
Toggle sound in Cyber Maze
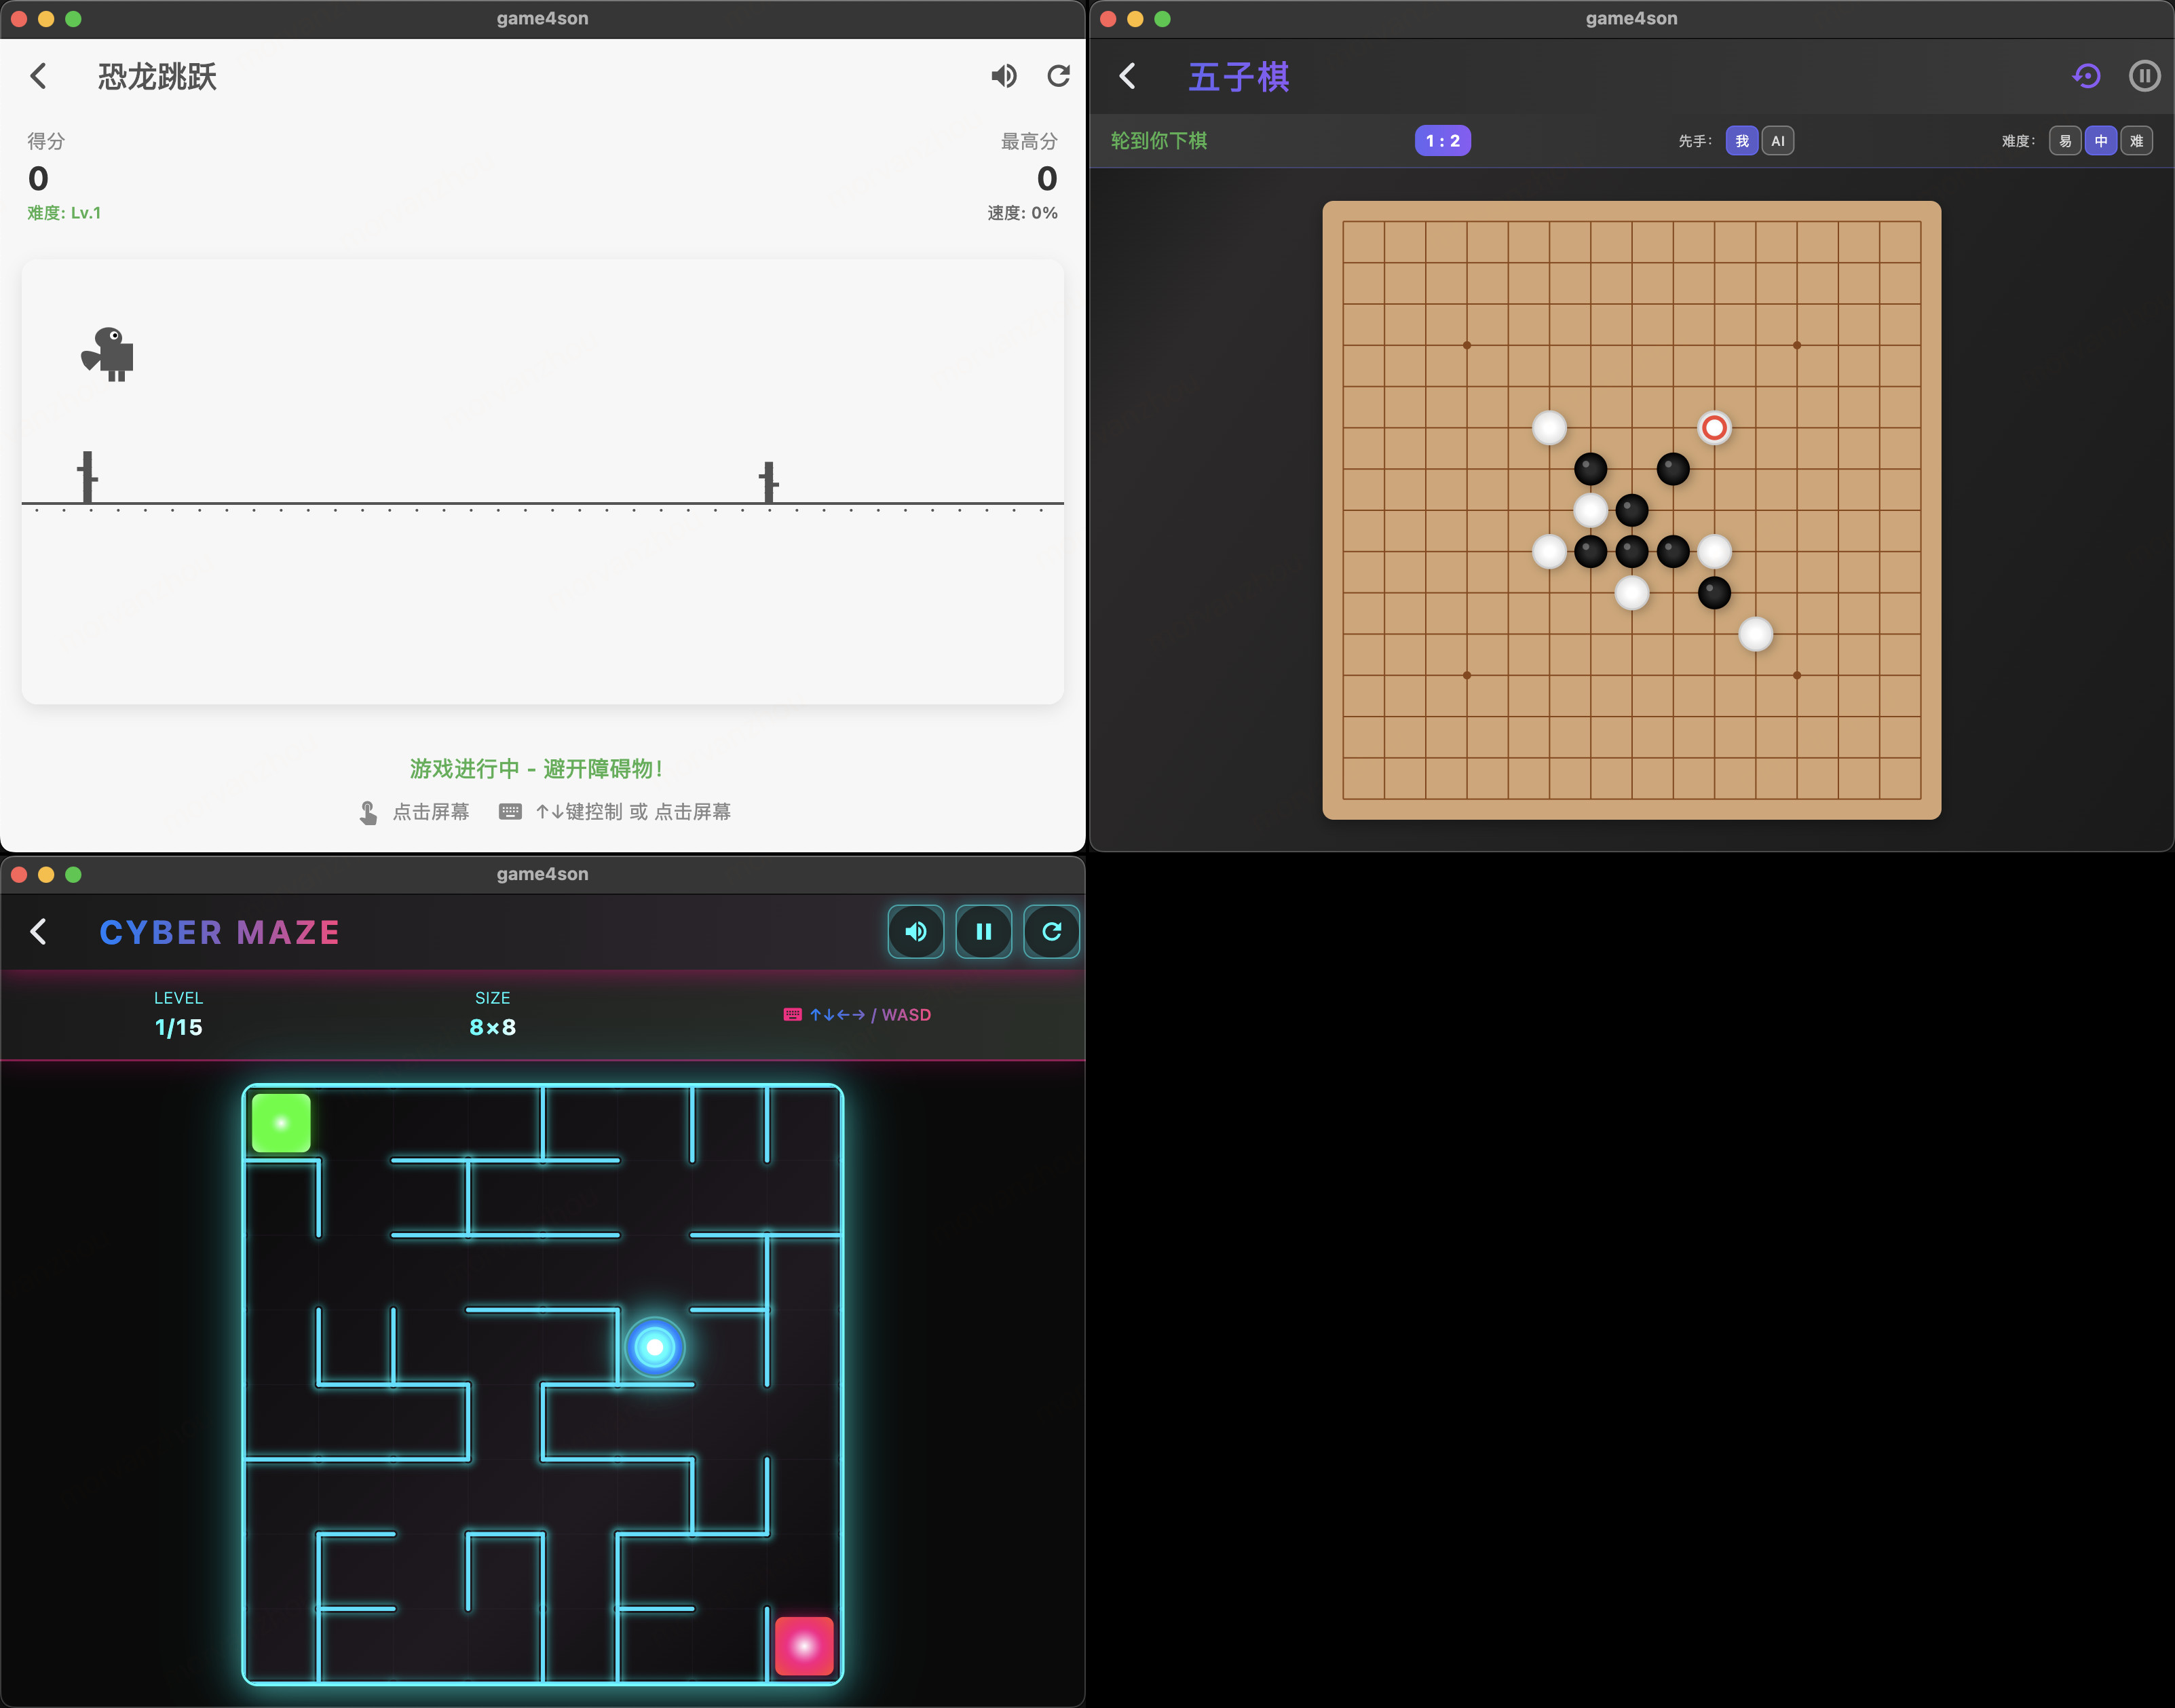916,932
